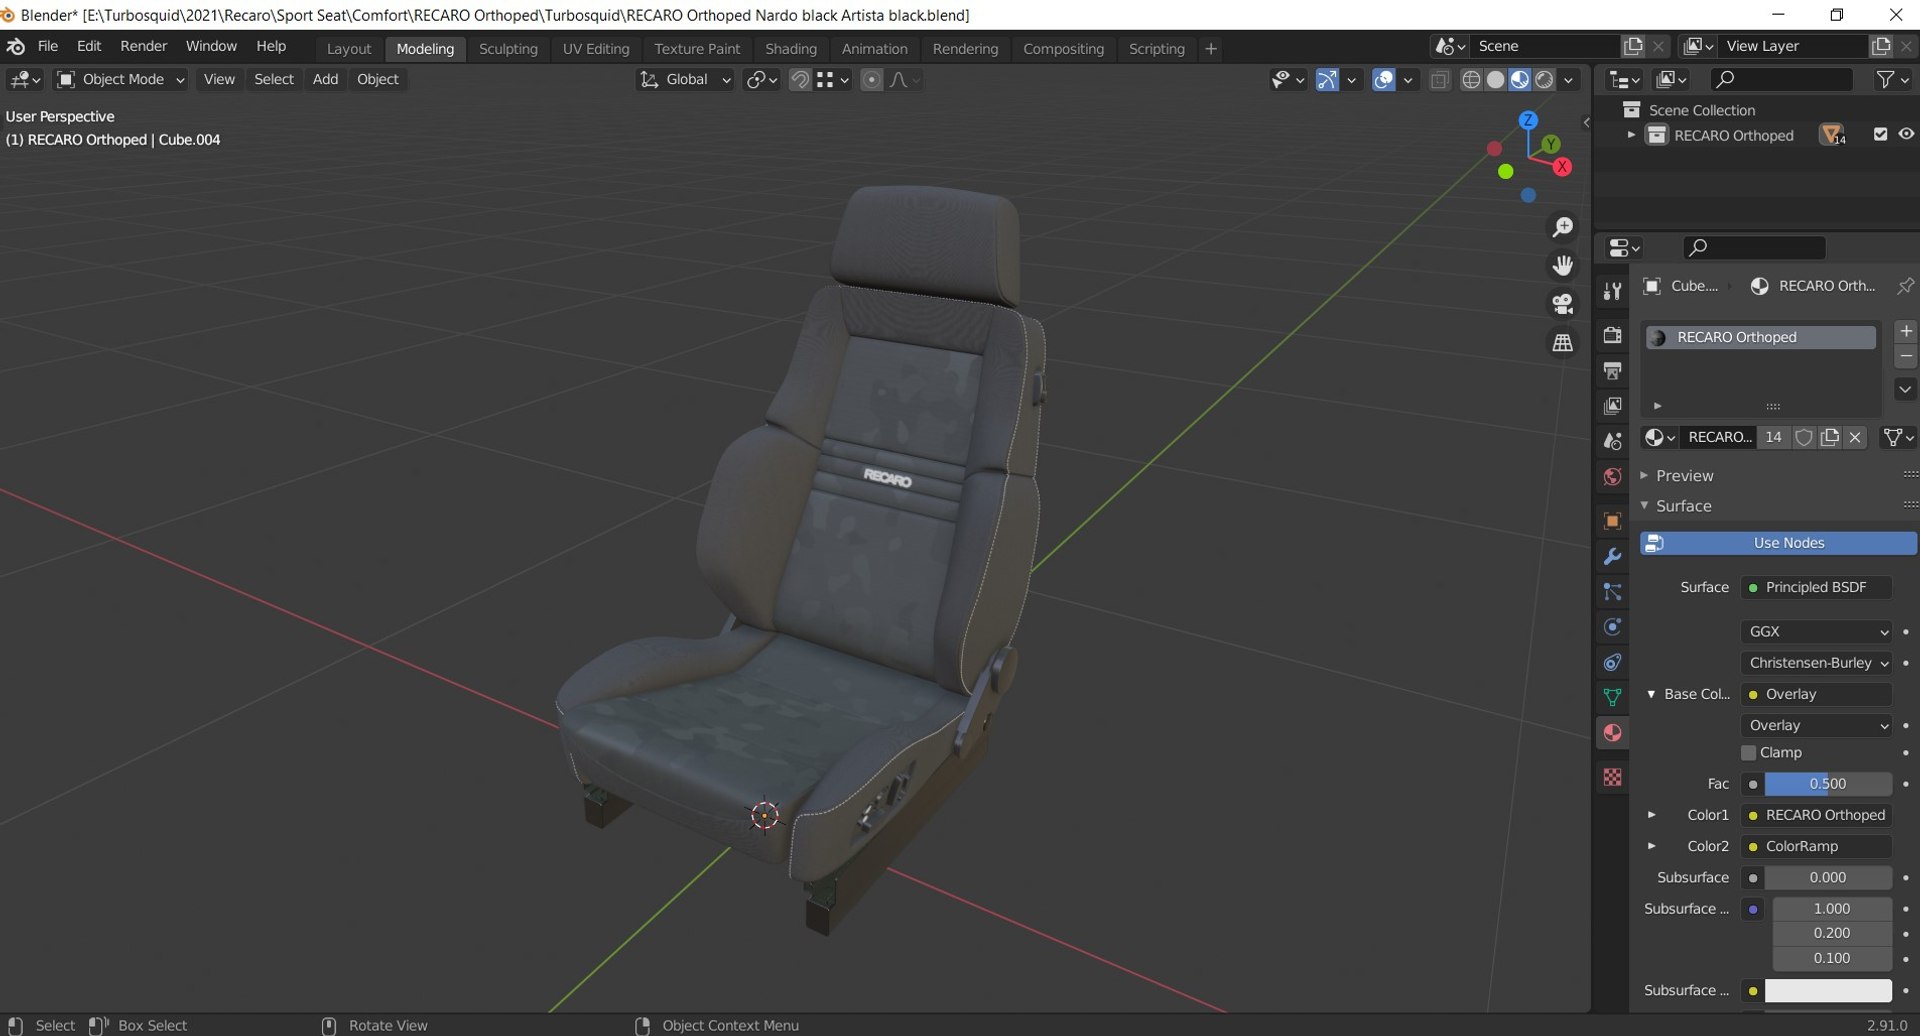Switch to the UV Editing workspace tab

[x=596, y=49]
